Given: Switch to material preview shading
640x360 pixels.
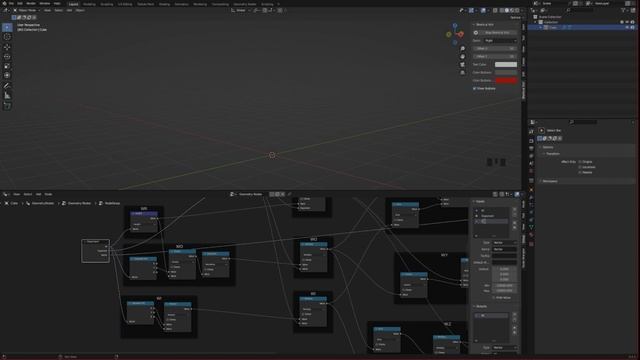Looking at the screenshot, I should tap(512, 10).
